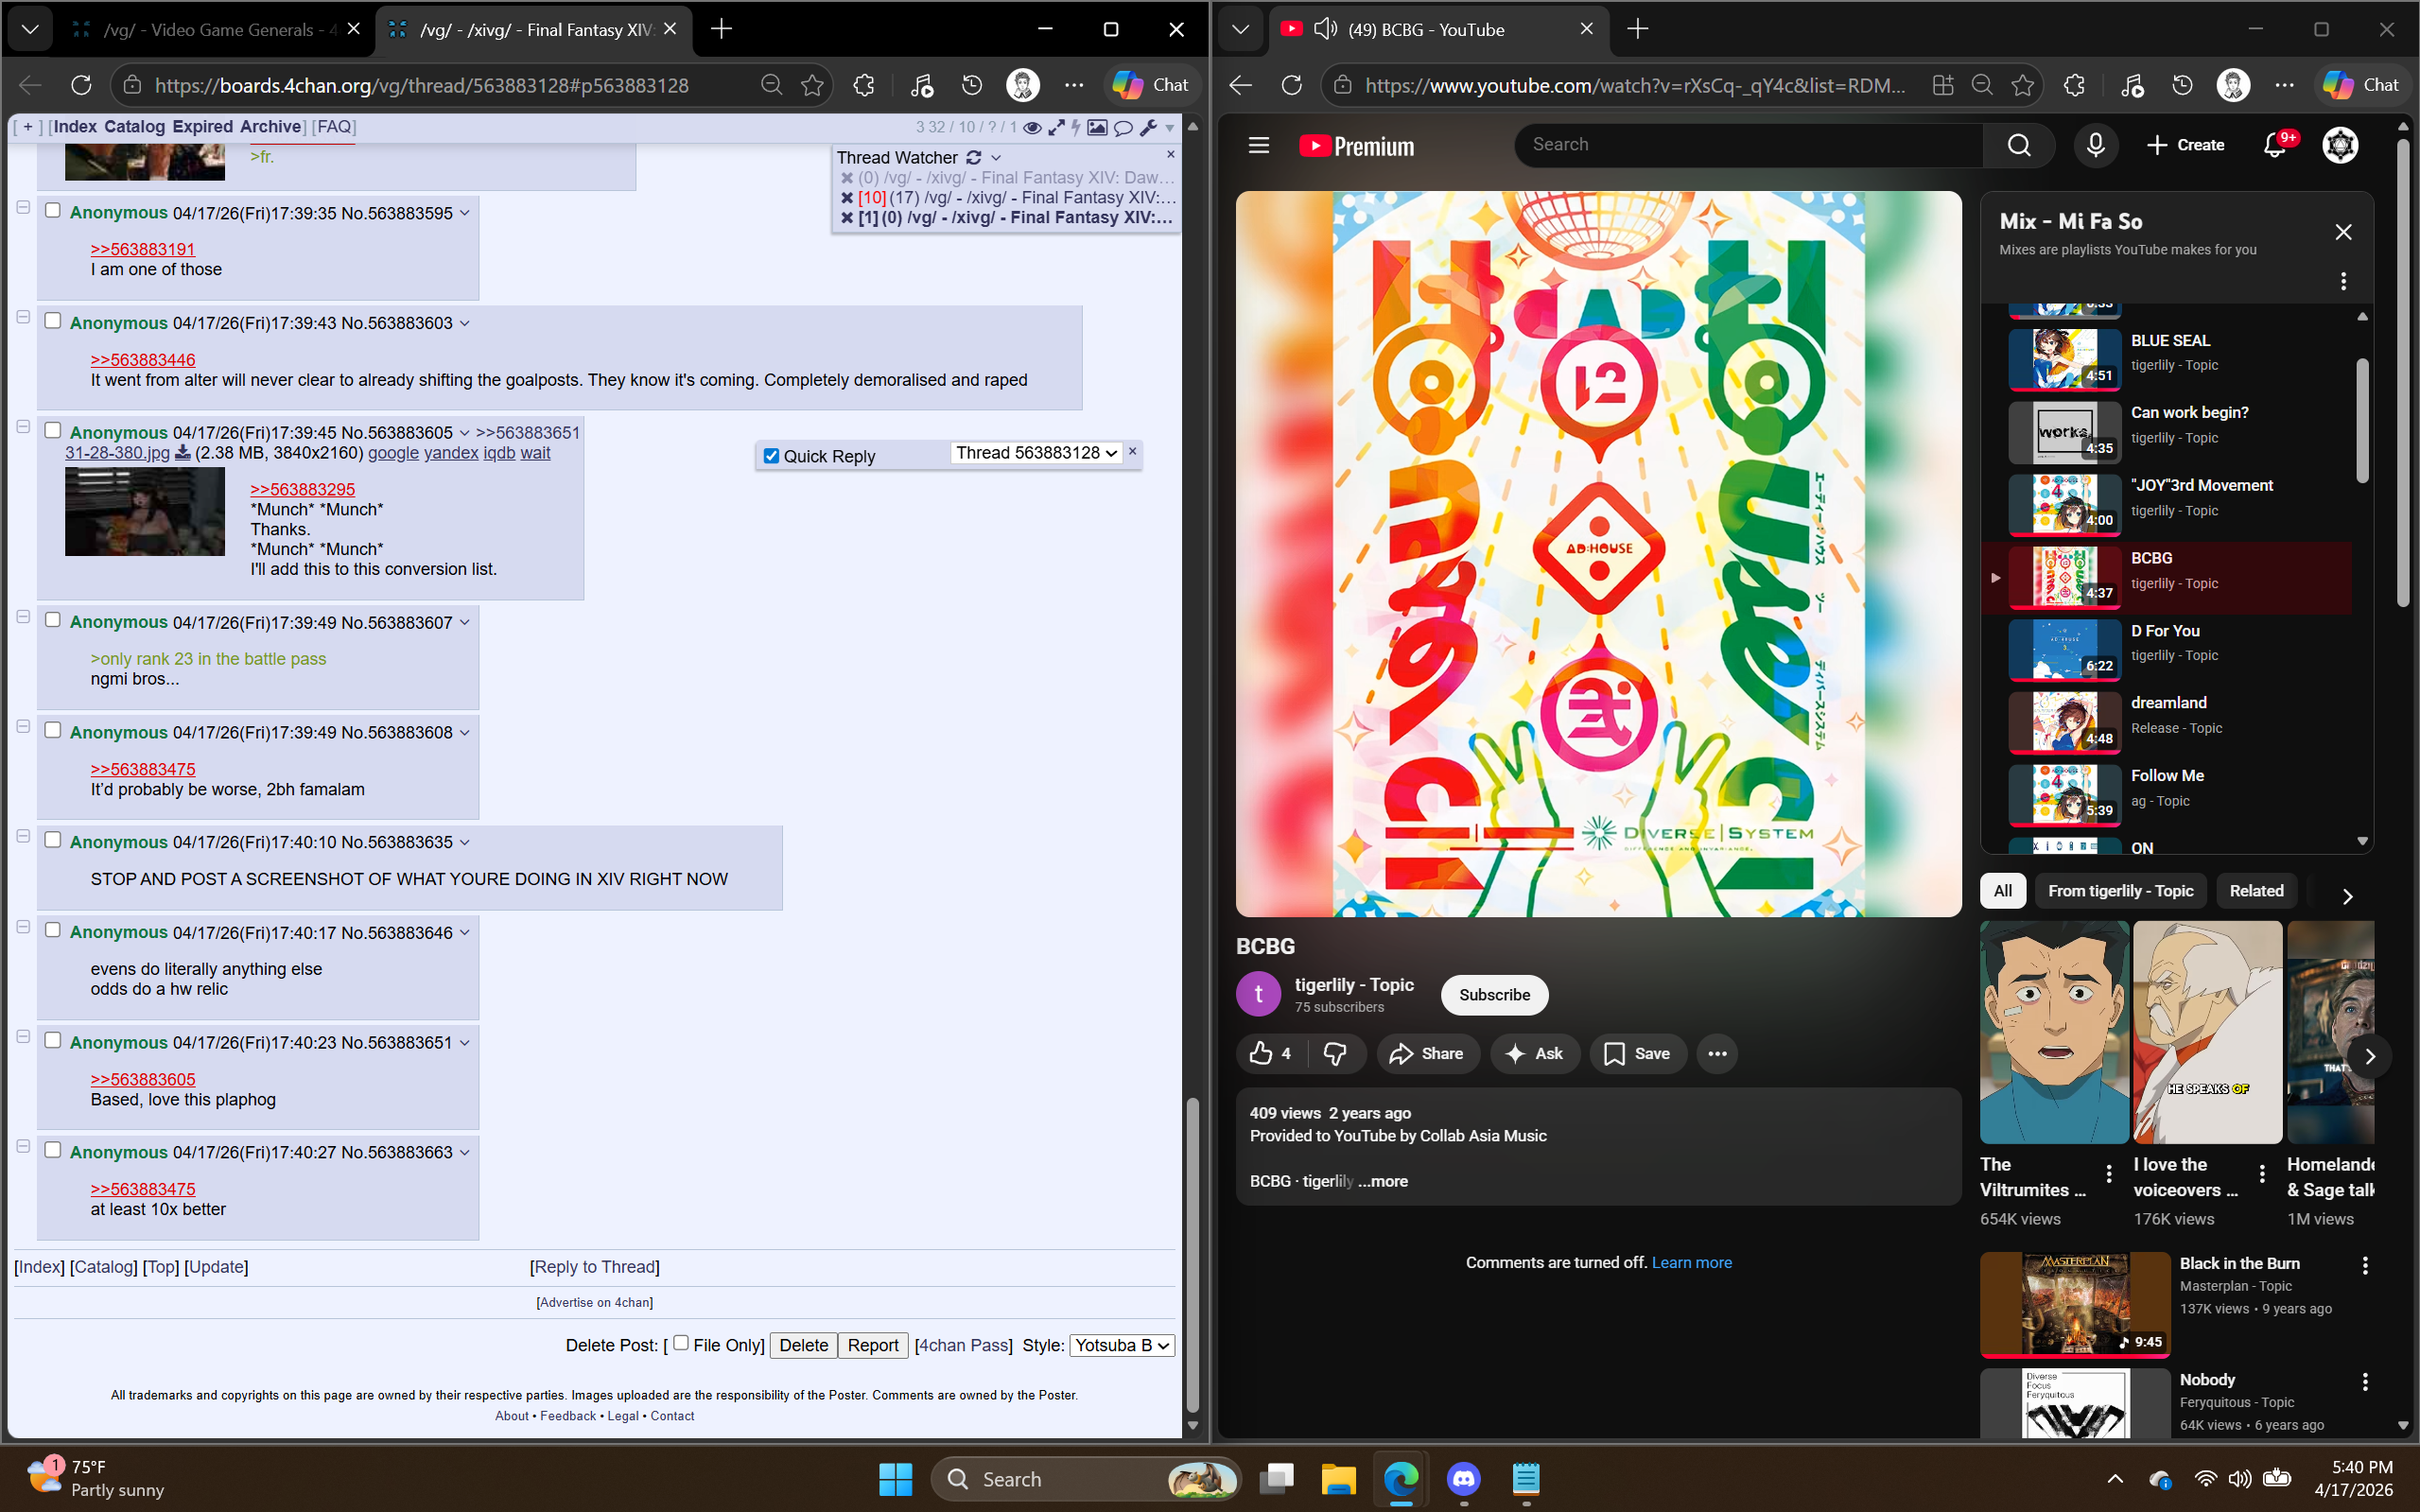Uncheck the Quick Reply checkbox
Viewport: 2420px width, 1512px height.
tap(771, 456)
